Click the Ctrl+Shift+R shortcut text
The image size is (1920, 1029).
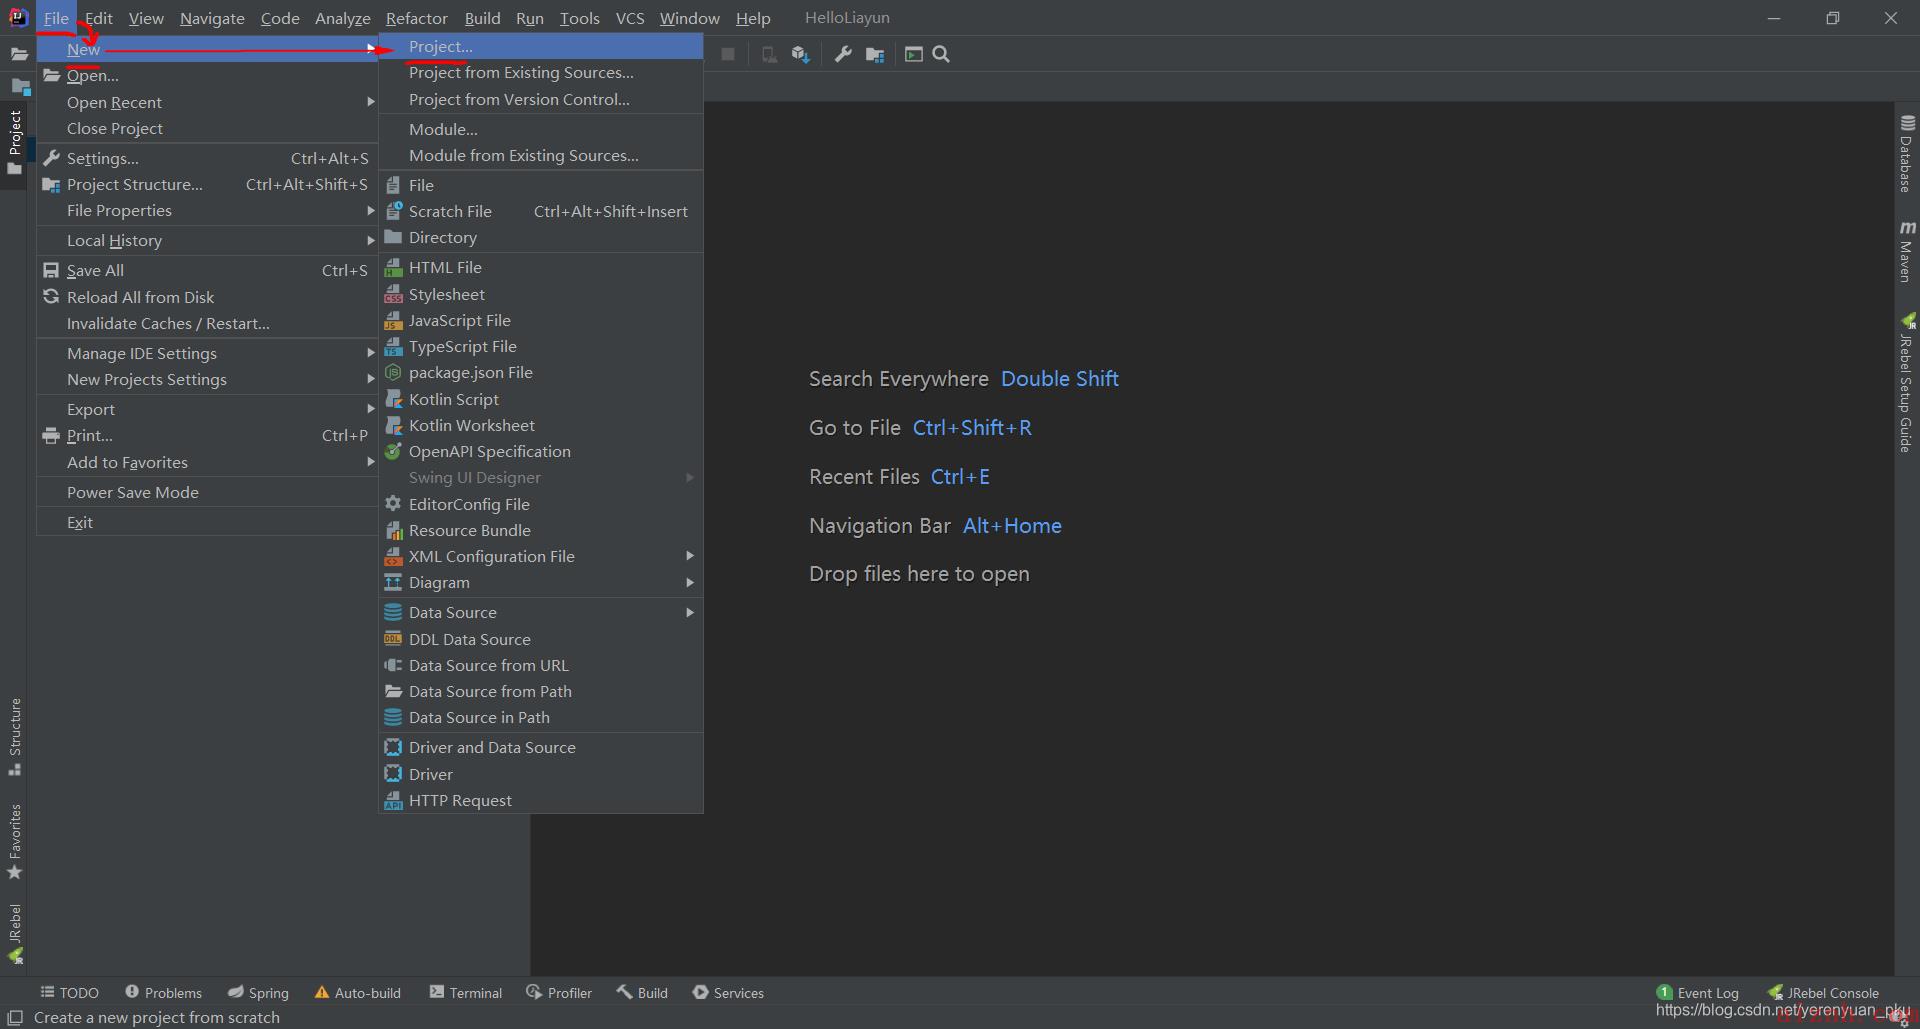(972, 428)
